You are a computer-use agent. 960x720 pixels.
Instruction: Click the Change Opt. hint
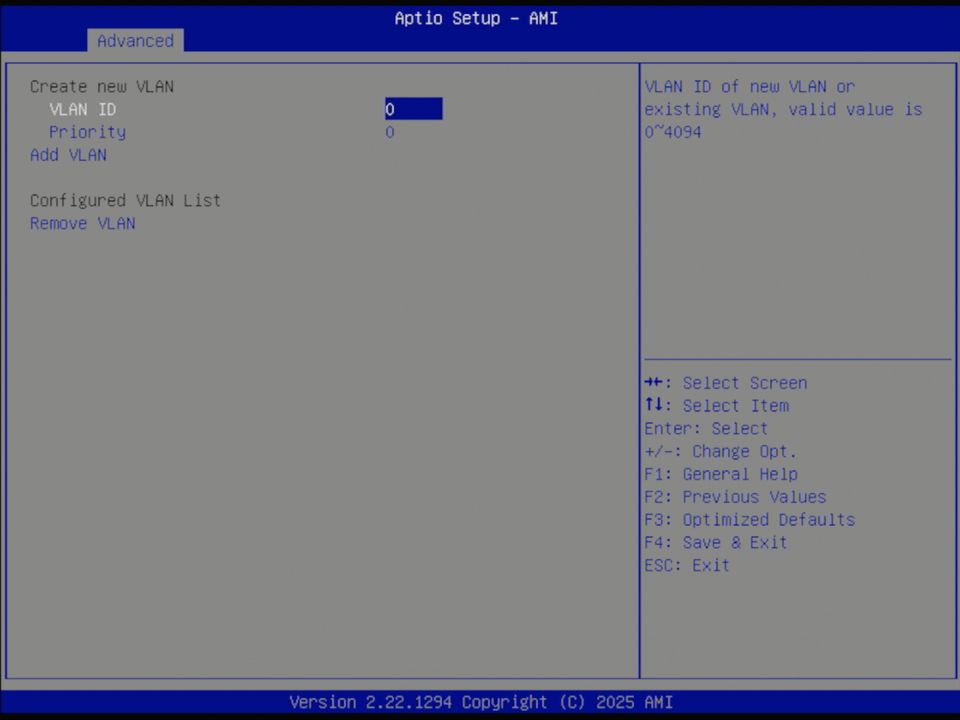click(721, 451)
